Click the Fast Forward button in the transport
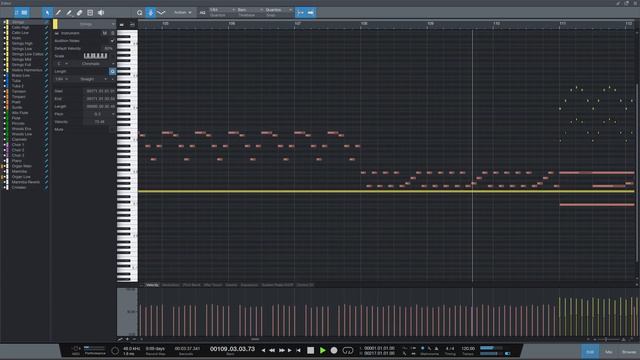Image resolution: width=640 pixels, height=360 pixels. 281,350
